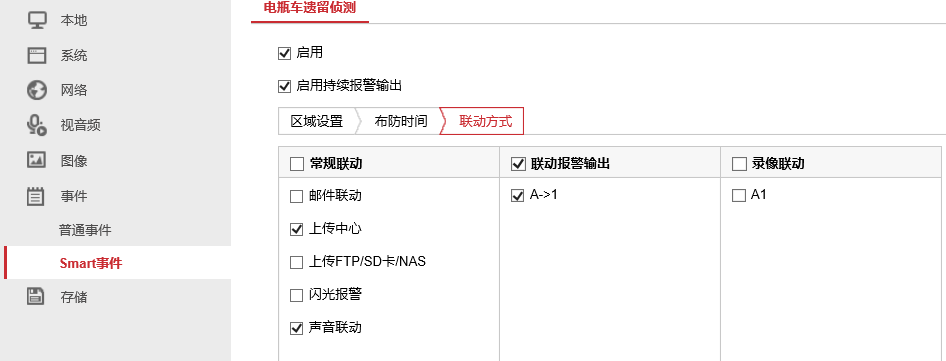
Task: Uncheck the A->1 alarm output
Action: pos(517,196)
